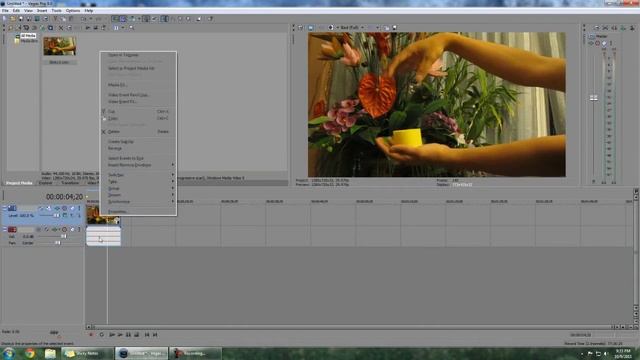Click the timeline horizontal scrollbar
Screen dimensions: 640x360
(x=353, y=327)
